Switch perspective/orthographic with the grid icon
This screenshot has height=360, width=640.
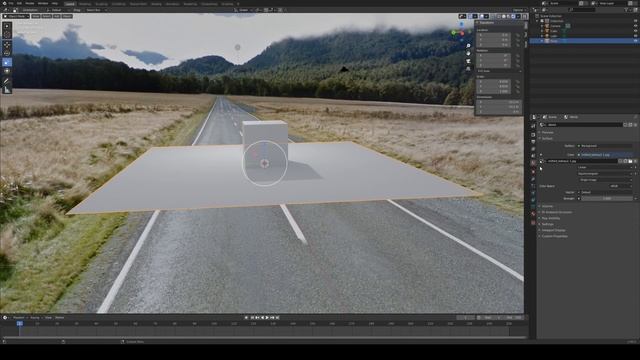tap(468, 69)
